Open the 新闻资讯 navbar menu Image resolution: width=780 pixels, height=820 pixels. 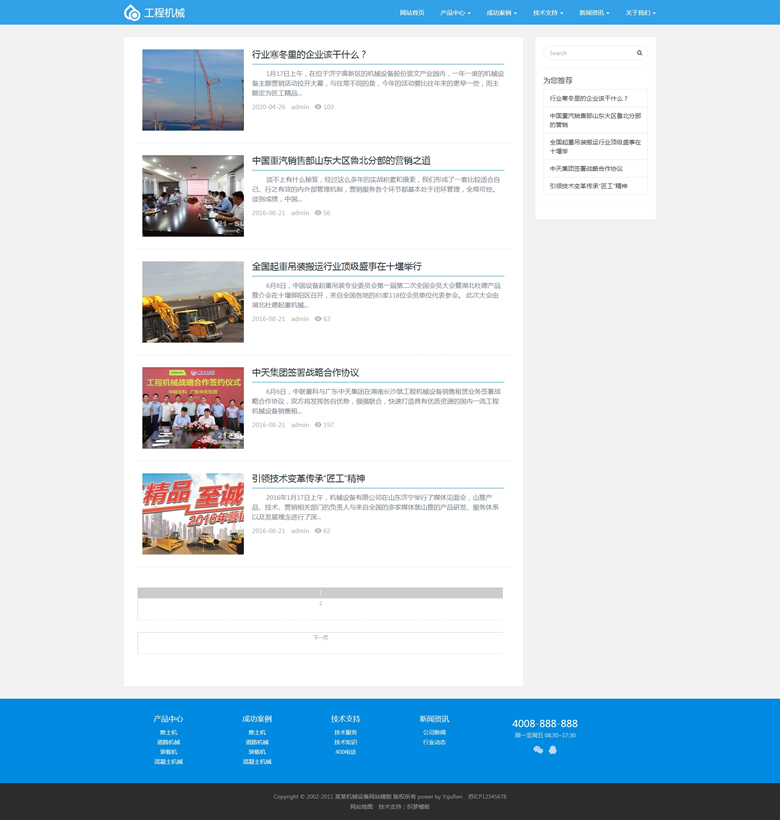[x=594, y=13]
